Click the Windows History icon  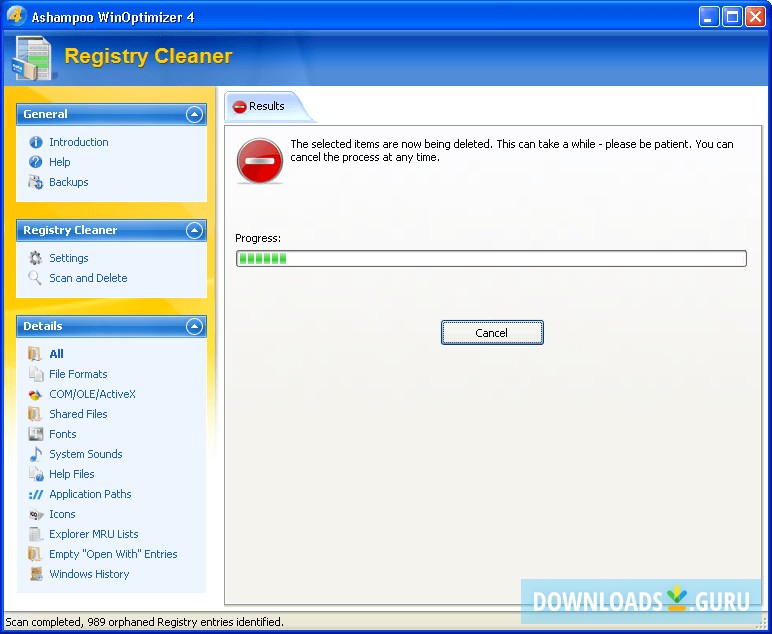[35, 574]
